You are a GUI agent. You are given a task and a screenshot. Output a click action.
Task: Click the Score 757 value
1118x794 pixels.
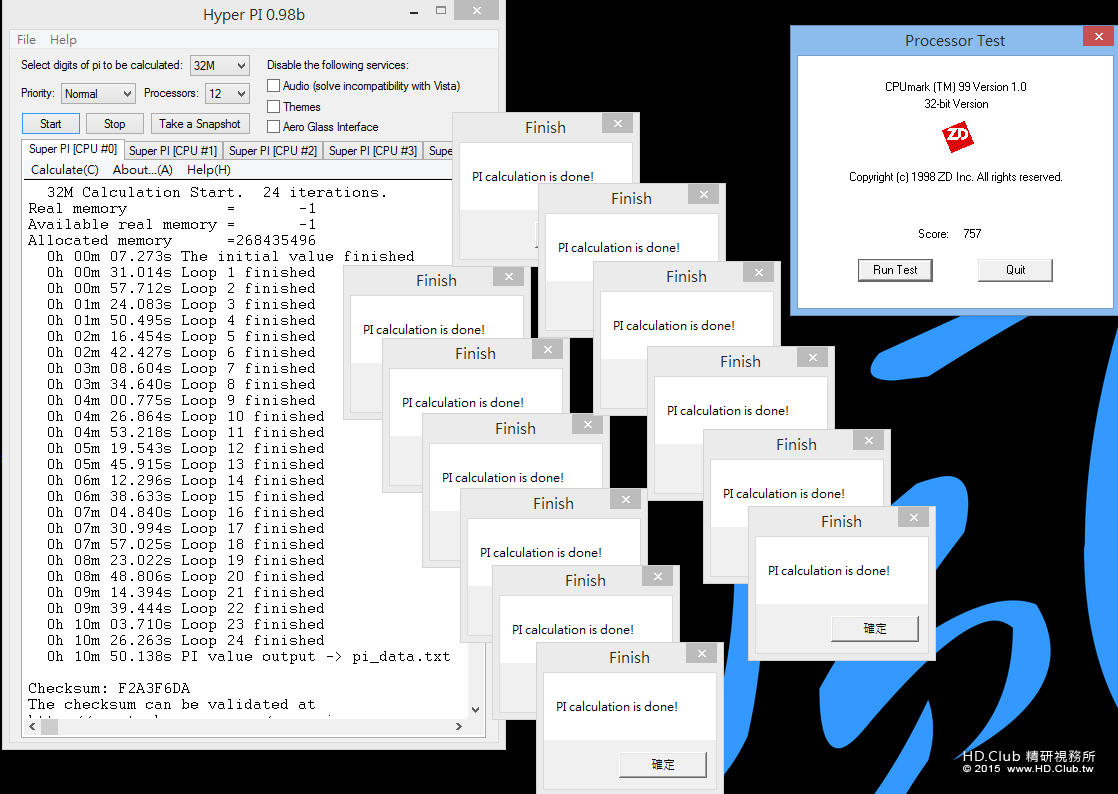tap(972, 234)
